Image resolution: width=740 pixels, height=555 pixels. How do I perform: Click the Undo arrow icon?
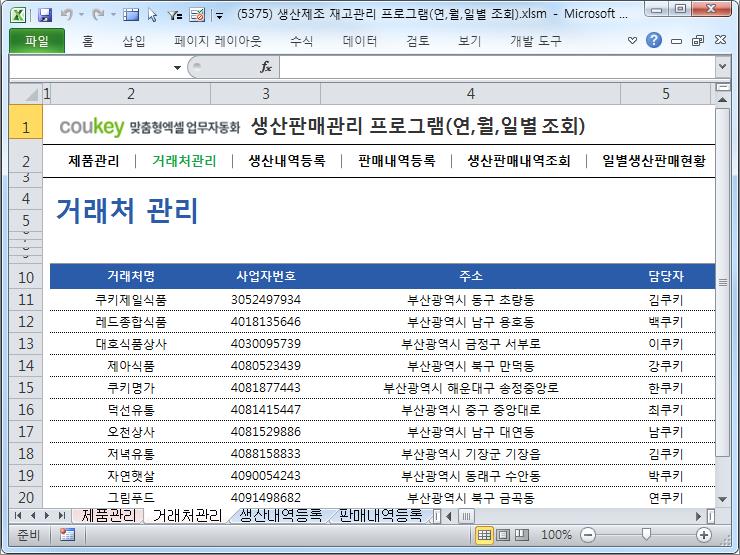tap(67, 15)
